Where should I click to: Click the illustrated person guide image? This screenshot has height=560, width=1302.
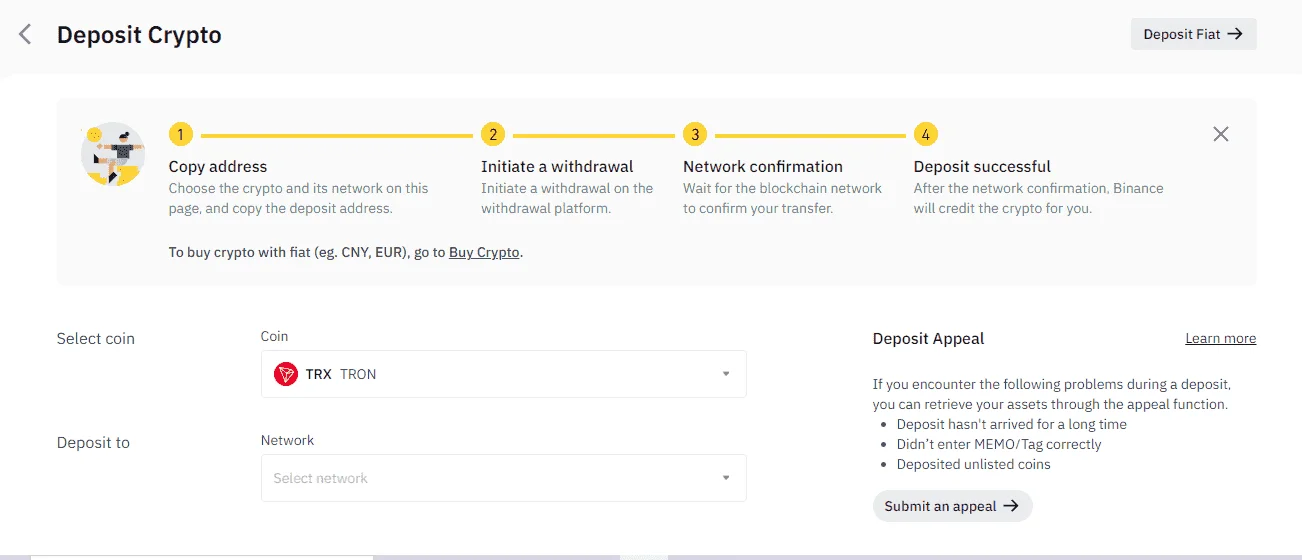click(x=113, y=154)
